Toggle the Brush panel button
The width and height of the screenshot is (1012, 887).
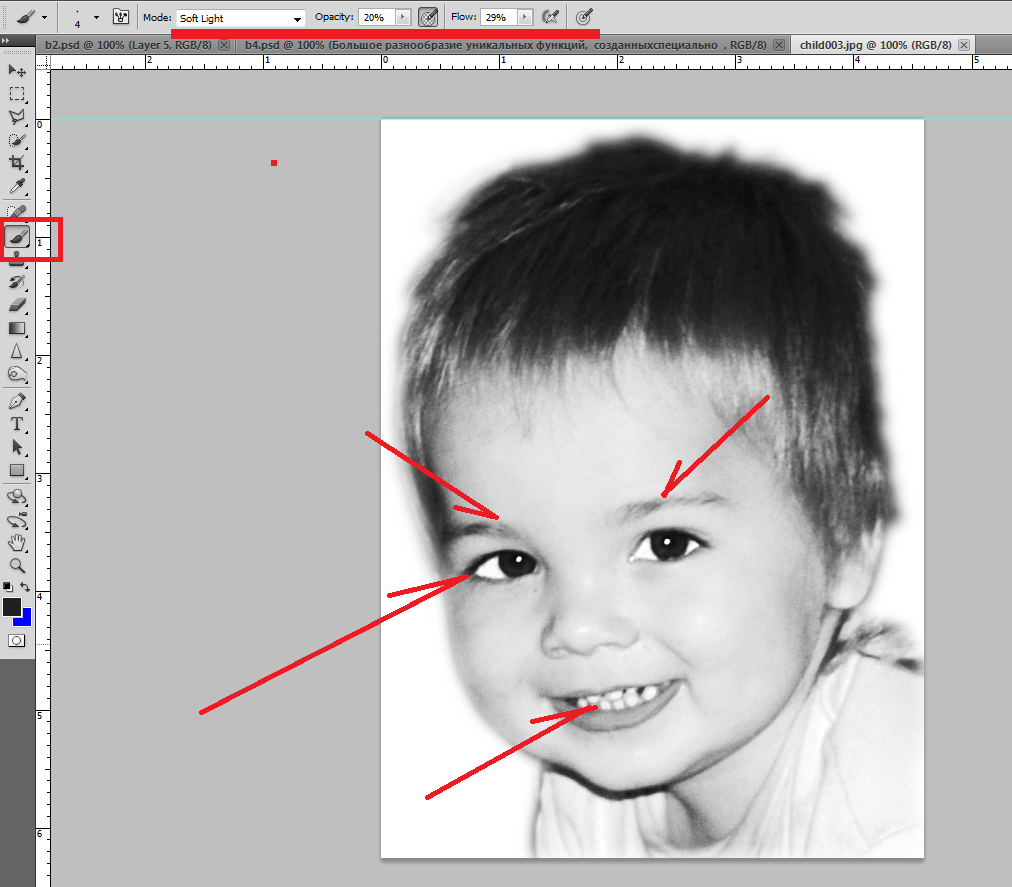(121, 17)
